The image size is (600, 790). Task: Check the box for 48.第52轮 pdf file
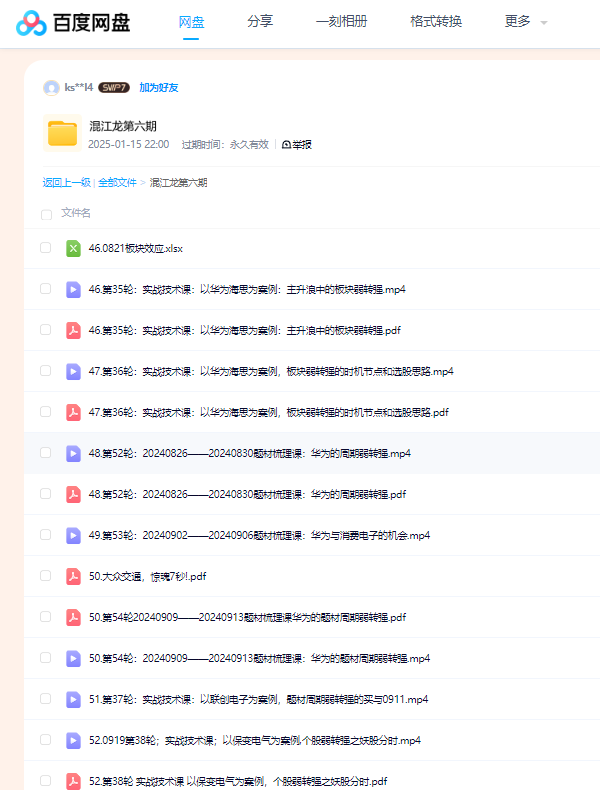point(45,493)
